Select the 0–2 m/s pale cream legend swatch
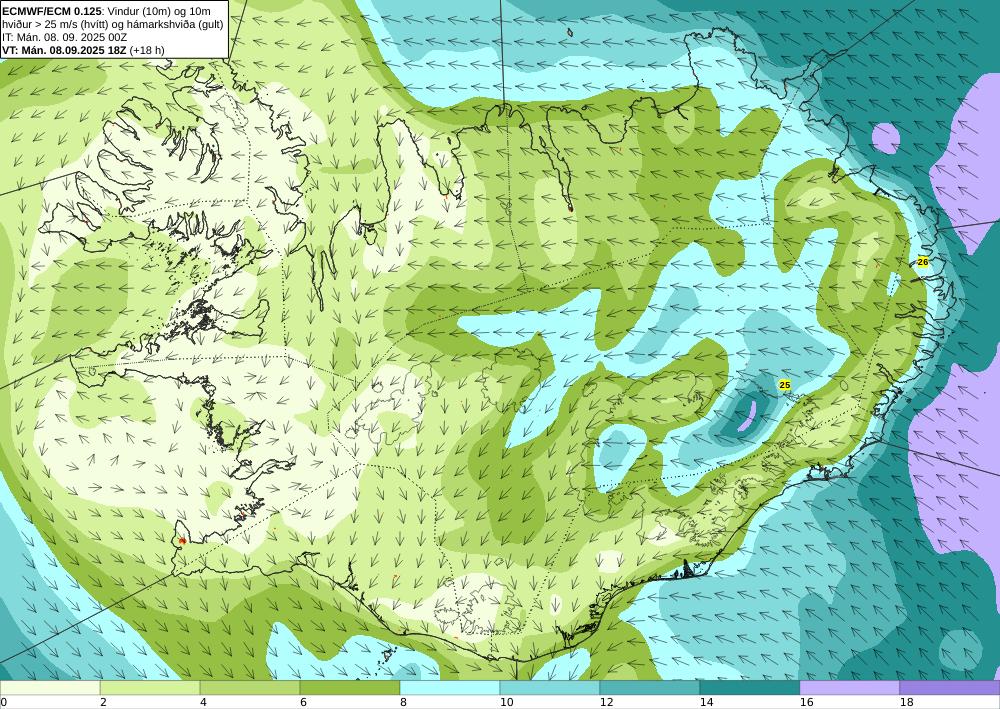The height and width of the screenshot is (709, 1000). (50, 688)
